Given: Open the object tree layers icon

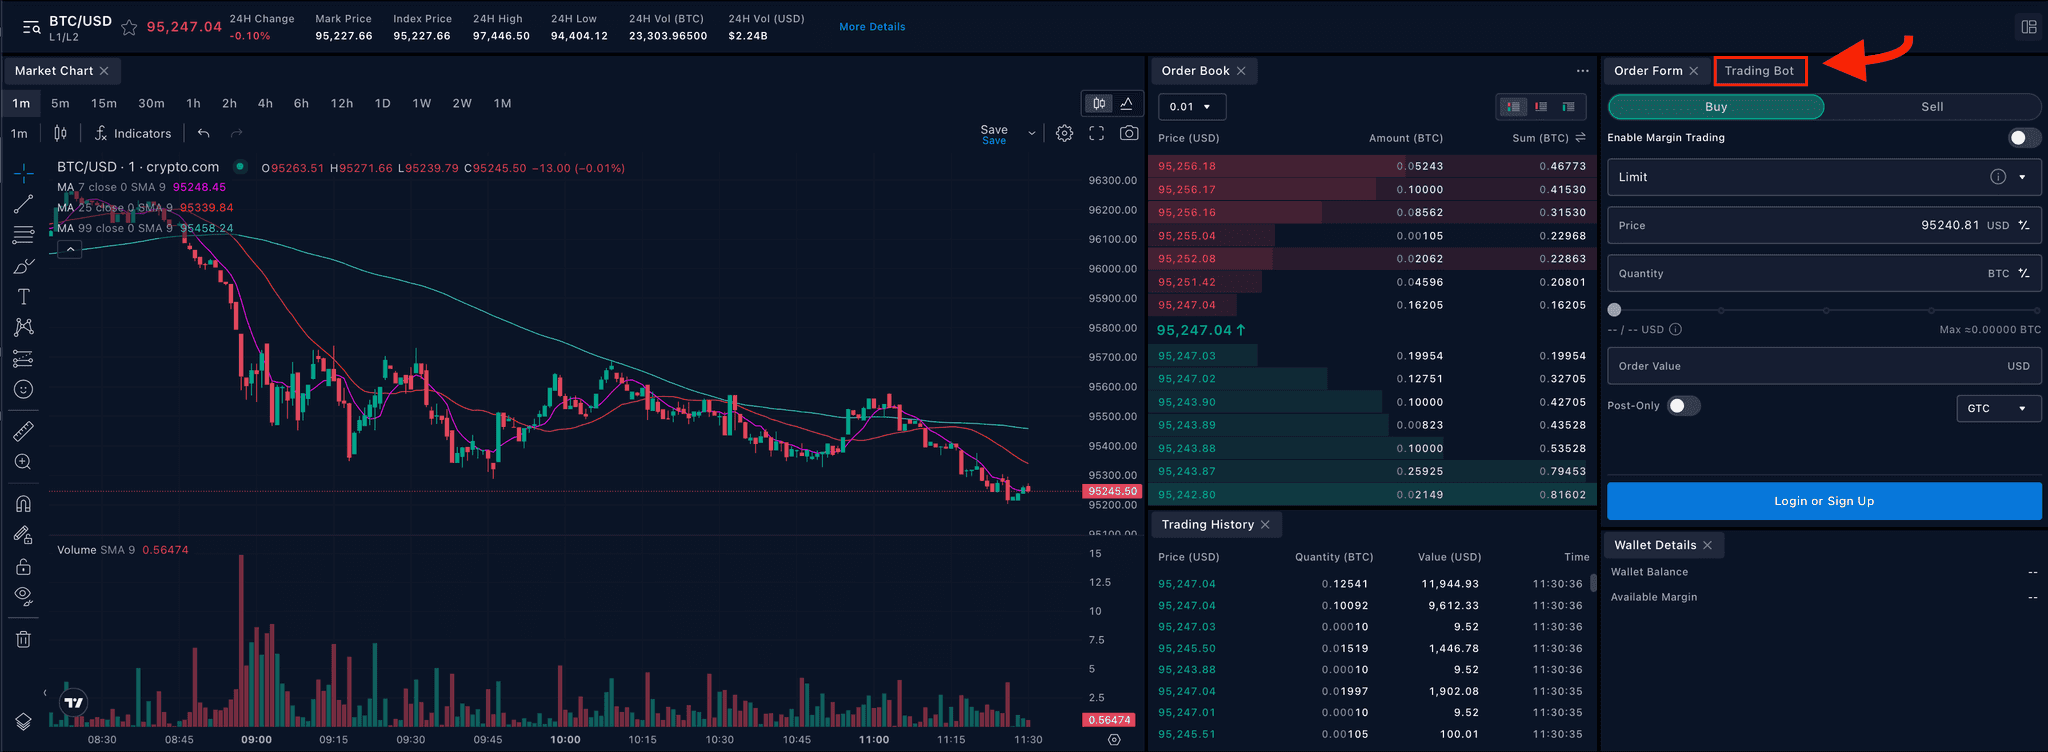Looking at the screenshot, I should click(x=24, y=722).
